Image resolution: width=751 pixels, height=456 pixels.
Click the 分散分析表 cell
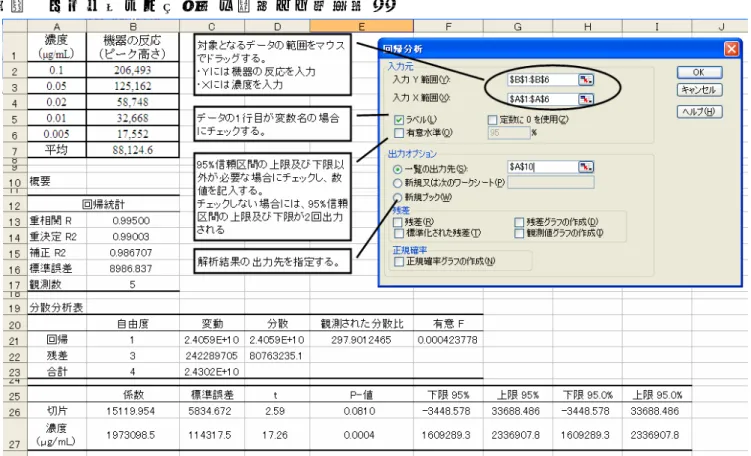(57, 308)
